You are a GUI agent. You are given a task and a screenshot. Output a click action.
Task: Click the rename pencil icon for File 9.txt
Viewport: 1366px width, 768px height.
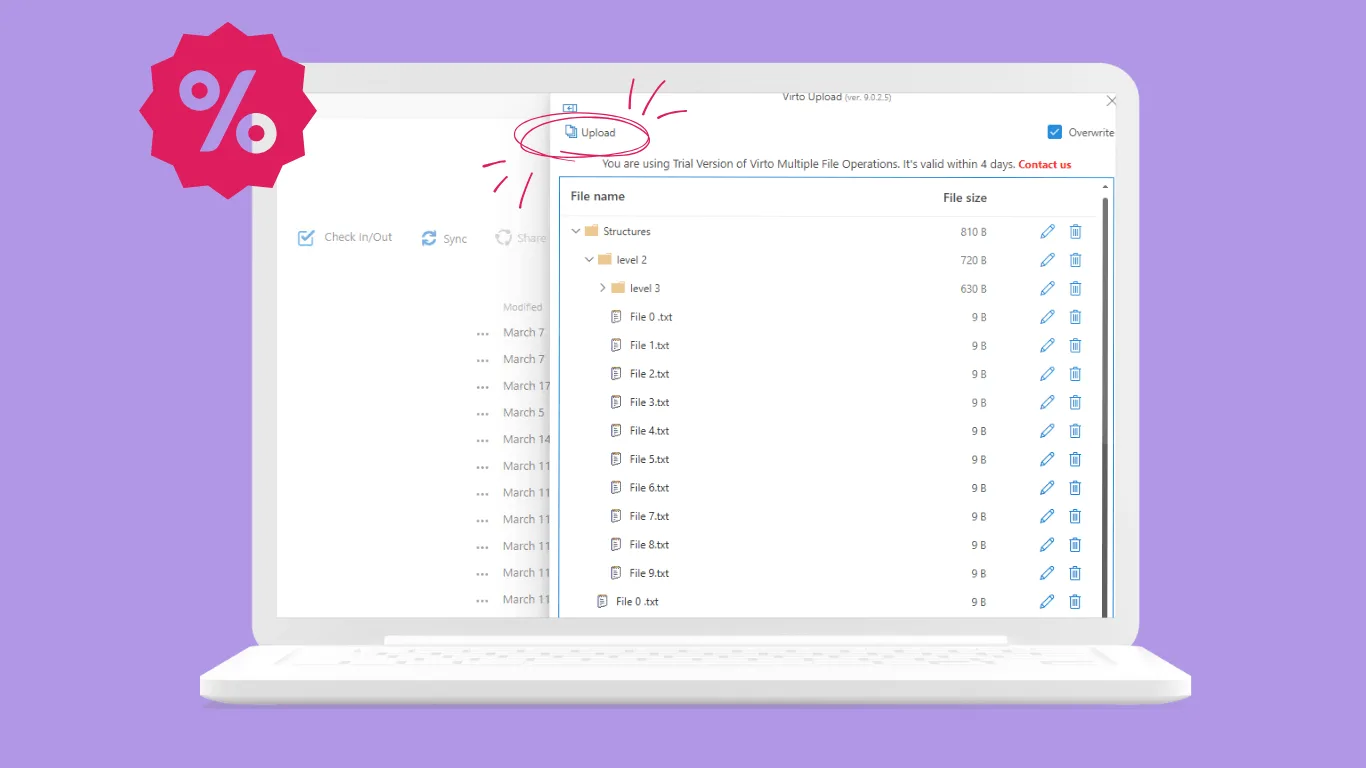tap(1047, 573)
